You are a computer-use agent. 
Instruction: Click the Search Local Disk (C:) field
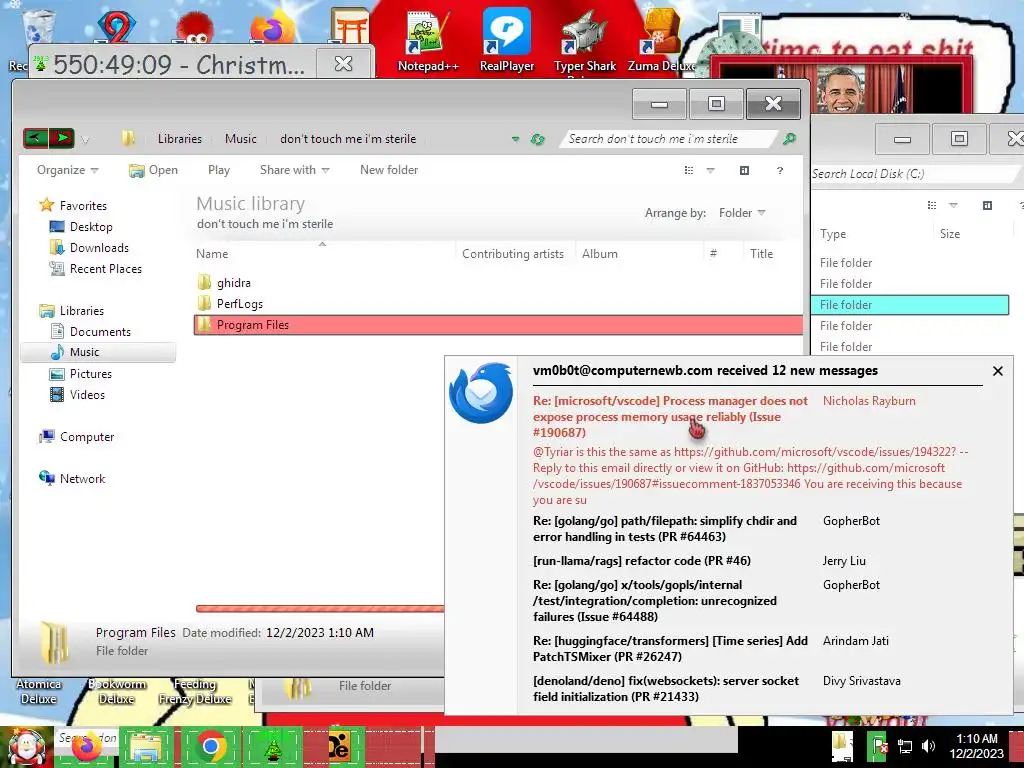click(914, 174)
